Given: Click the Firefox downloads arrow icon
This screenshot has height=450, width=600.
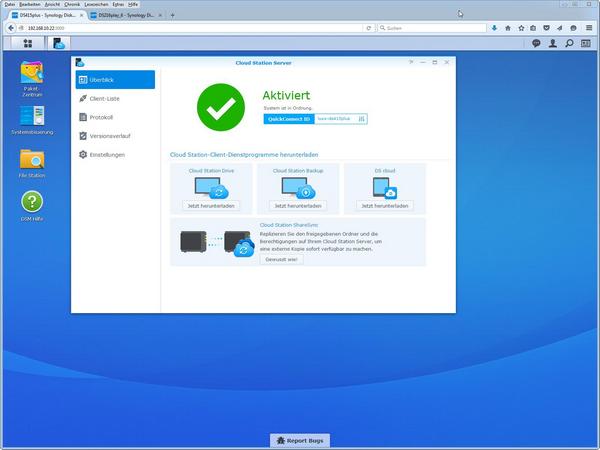Looking at the screenshot, I should (x=494, y=28).
